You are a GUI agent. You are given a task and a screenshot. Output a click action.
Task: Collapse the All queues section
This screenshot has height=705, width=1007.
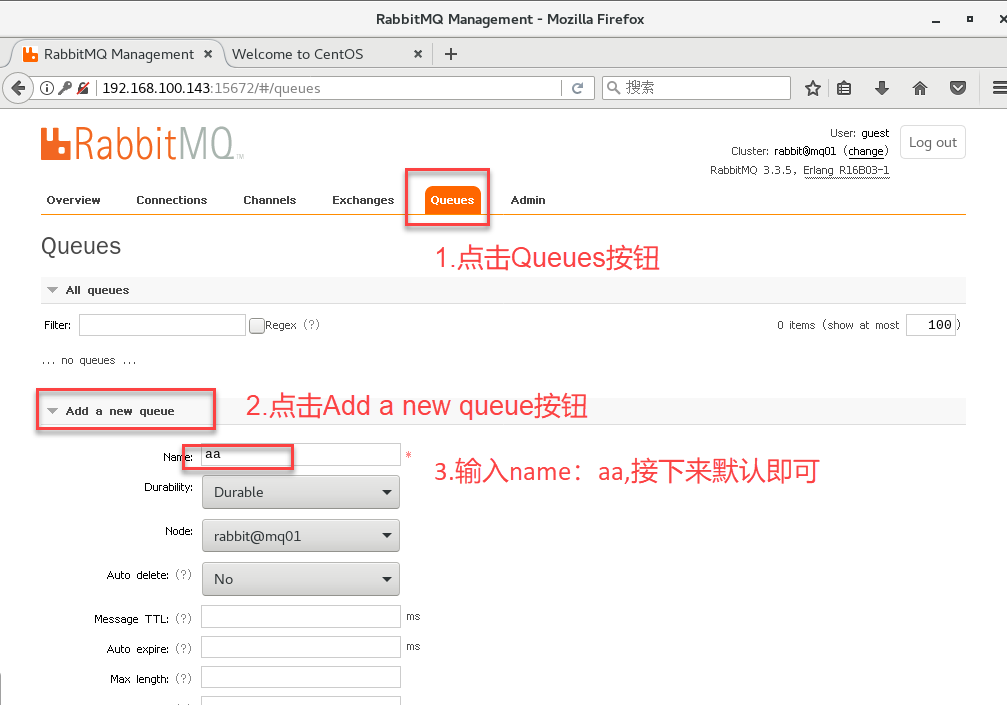tap(52, 289)
